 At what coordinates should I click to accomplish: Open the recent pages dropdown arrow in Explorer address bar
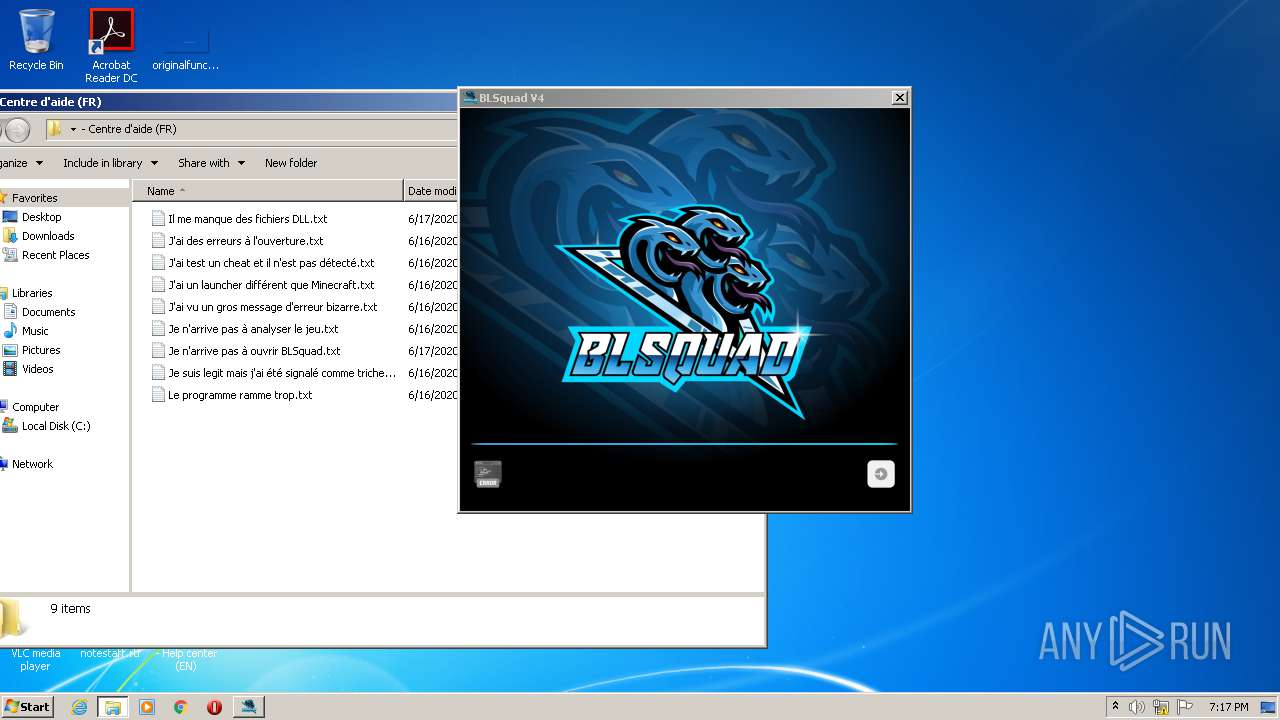pyautogui.click(x=73, y=129)
